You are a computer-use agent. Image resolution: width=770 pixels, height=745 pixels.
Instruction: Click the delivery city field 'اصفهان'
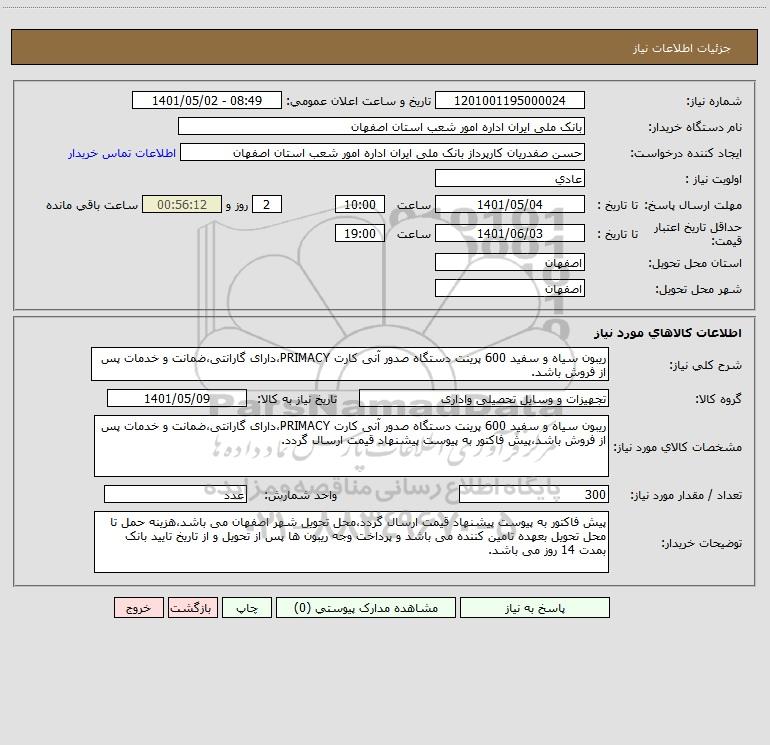[510, 288]
